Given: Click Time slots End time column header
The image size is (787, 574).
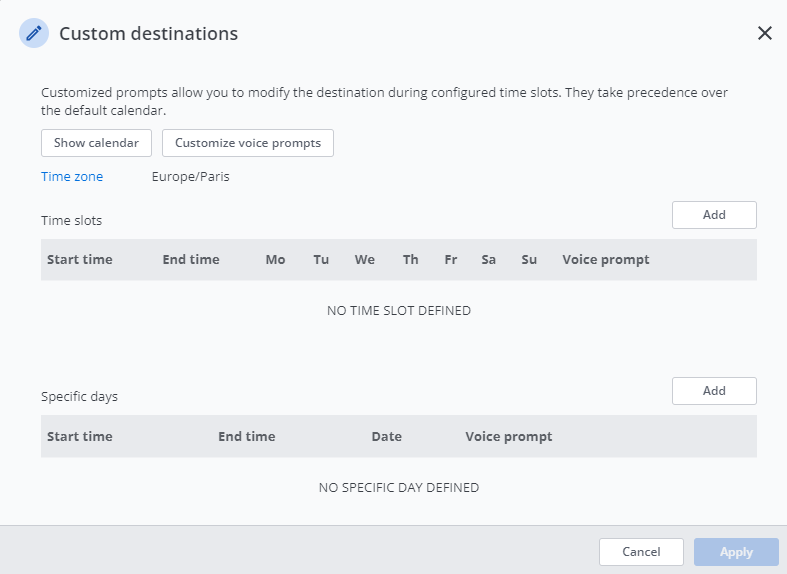Looking at the screenshot, I should (191, 260).
